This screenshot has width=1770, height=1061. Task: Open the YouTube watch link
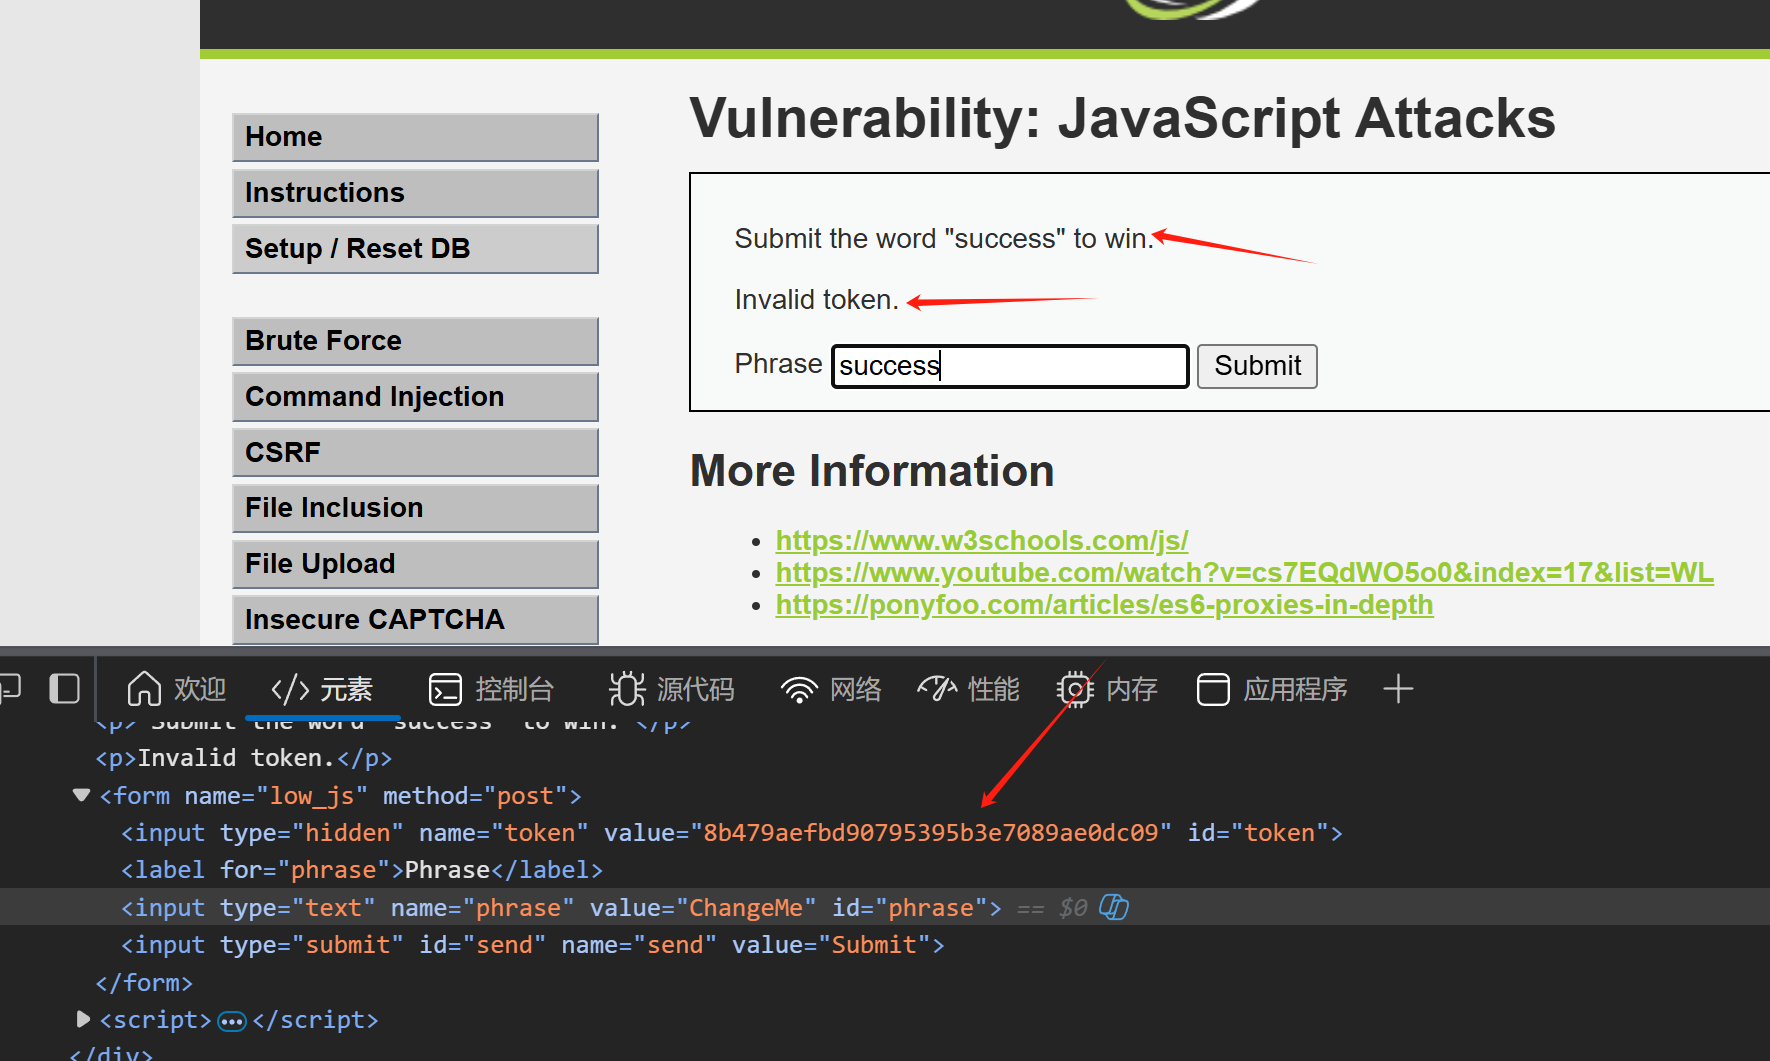coord(1244,573)
